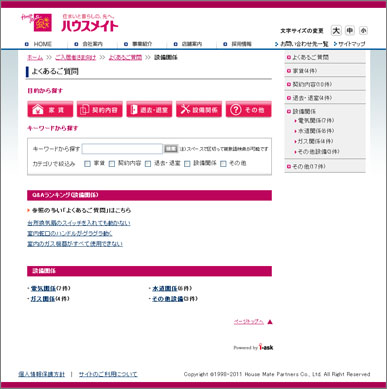The width and height of the screenshot is (387, 389).
Task: Open sidebar 退去・退室(4件) item
Action: coord(325,98)
